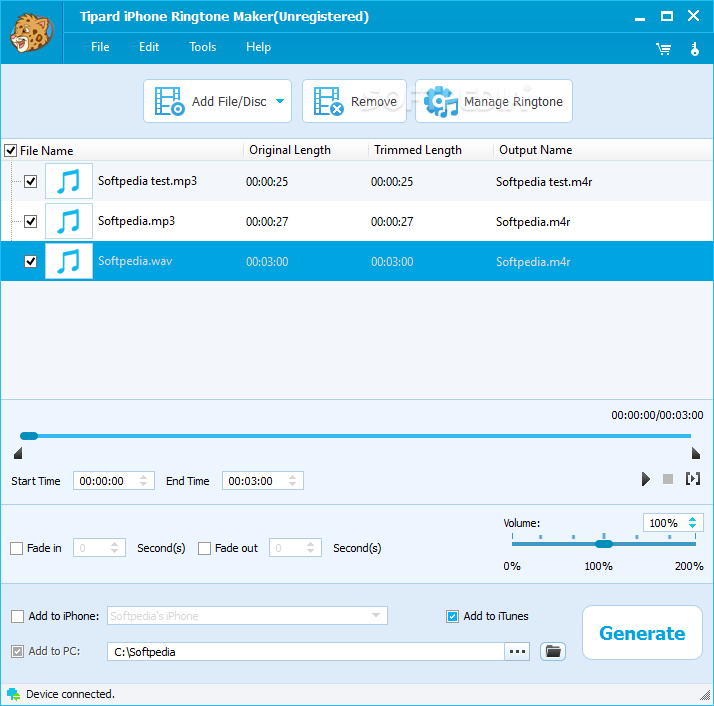Click the register key icon

694,49
